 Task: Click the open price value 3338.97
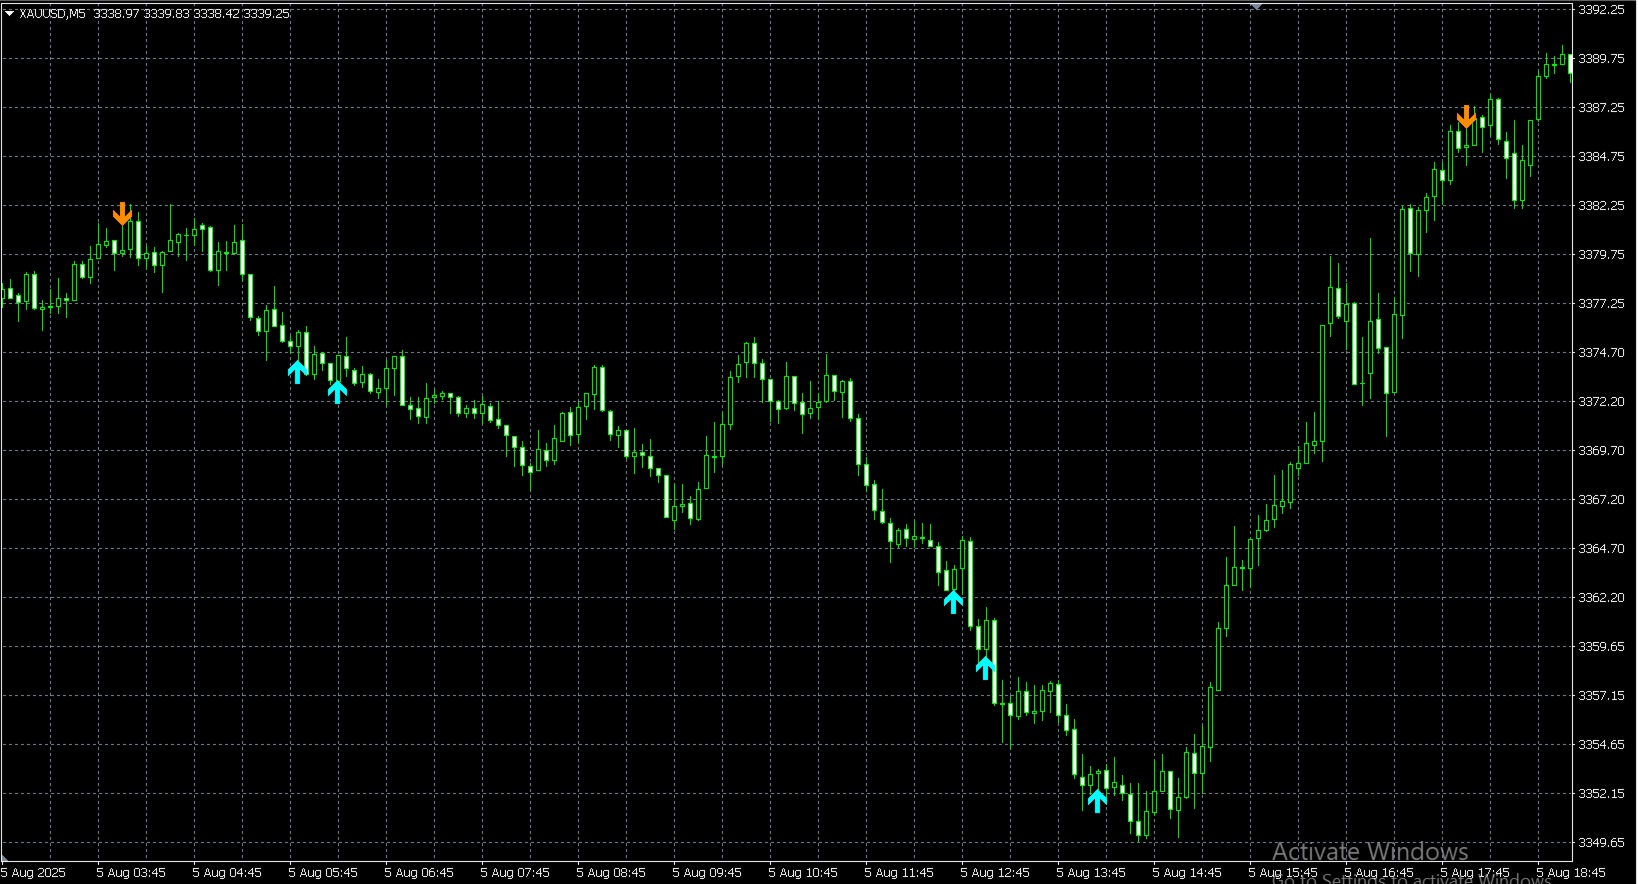point(116,14)
